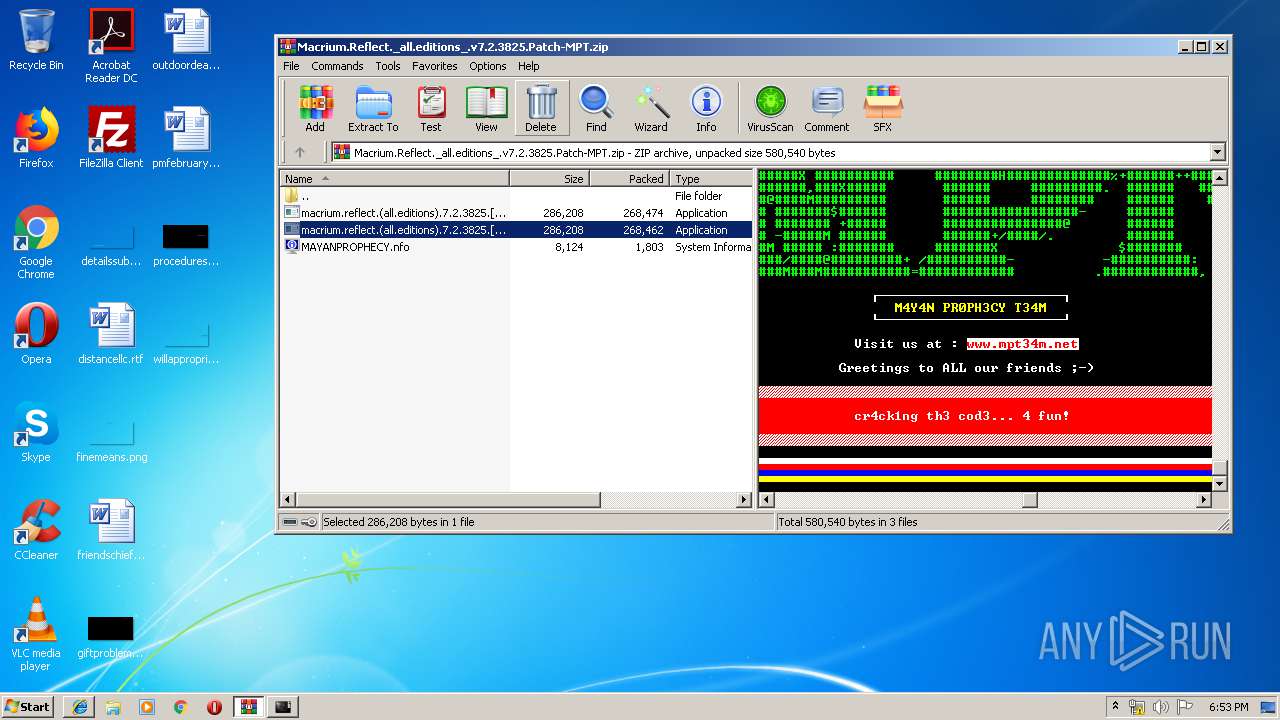Viewport: 1280px width, 720px height.
Task: Open the Options menu
Action: (488, 66)
